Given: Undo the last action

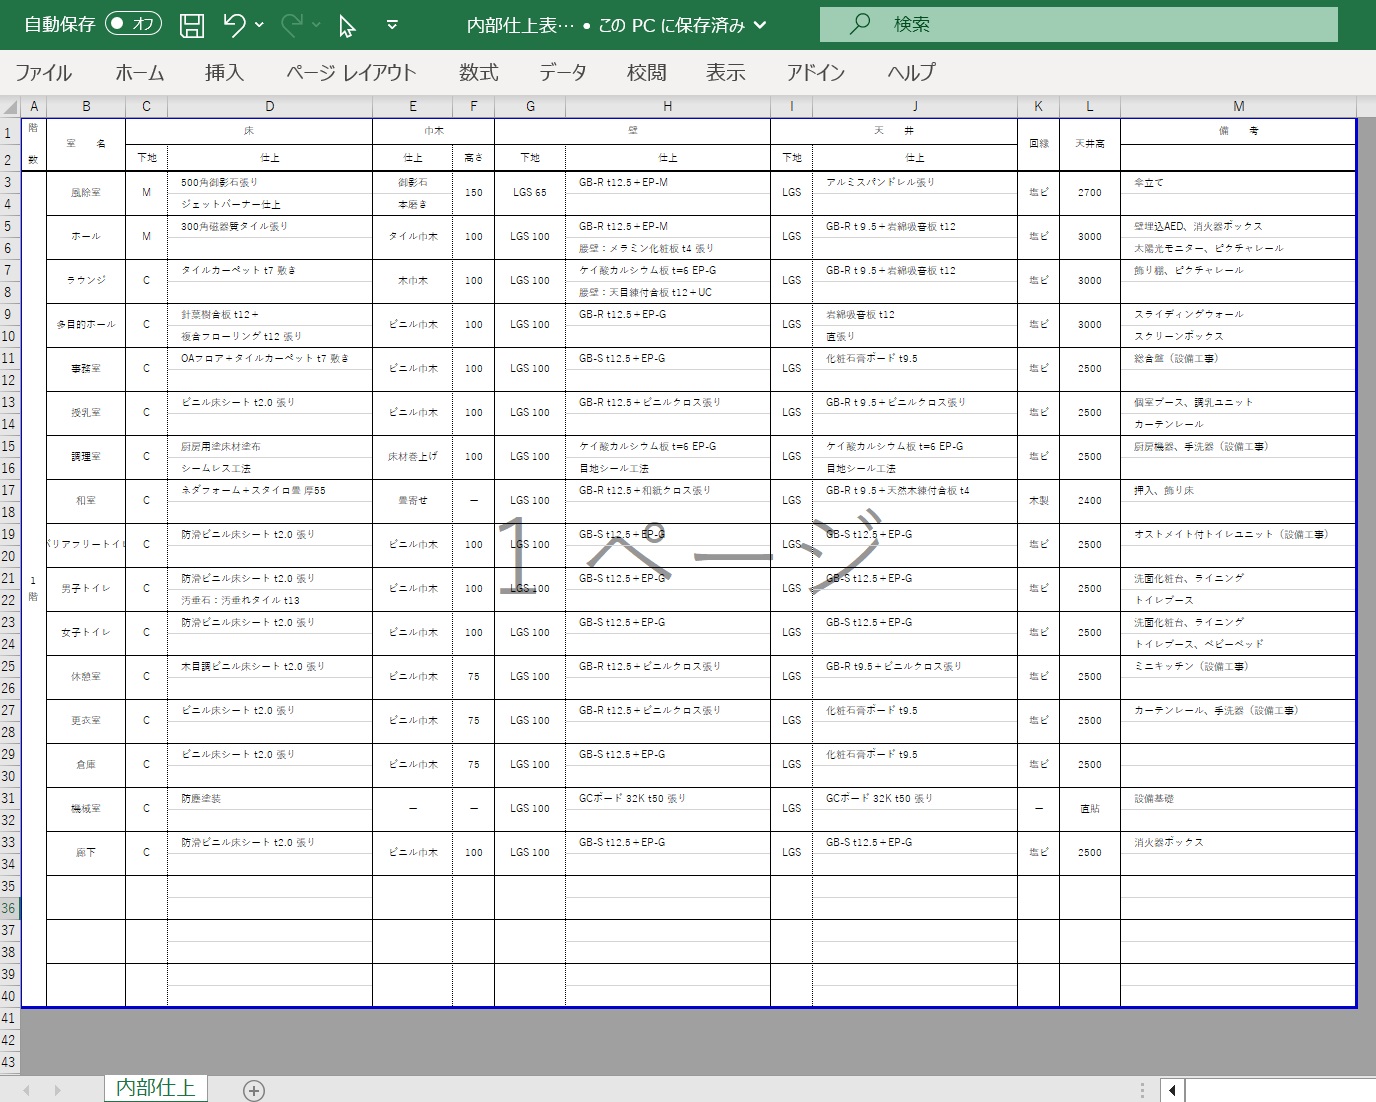Looking at the screenshot, I should point(234,24).
